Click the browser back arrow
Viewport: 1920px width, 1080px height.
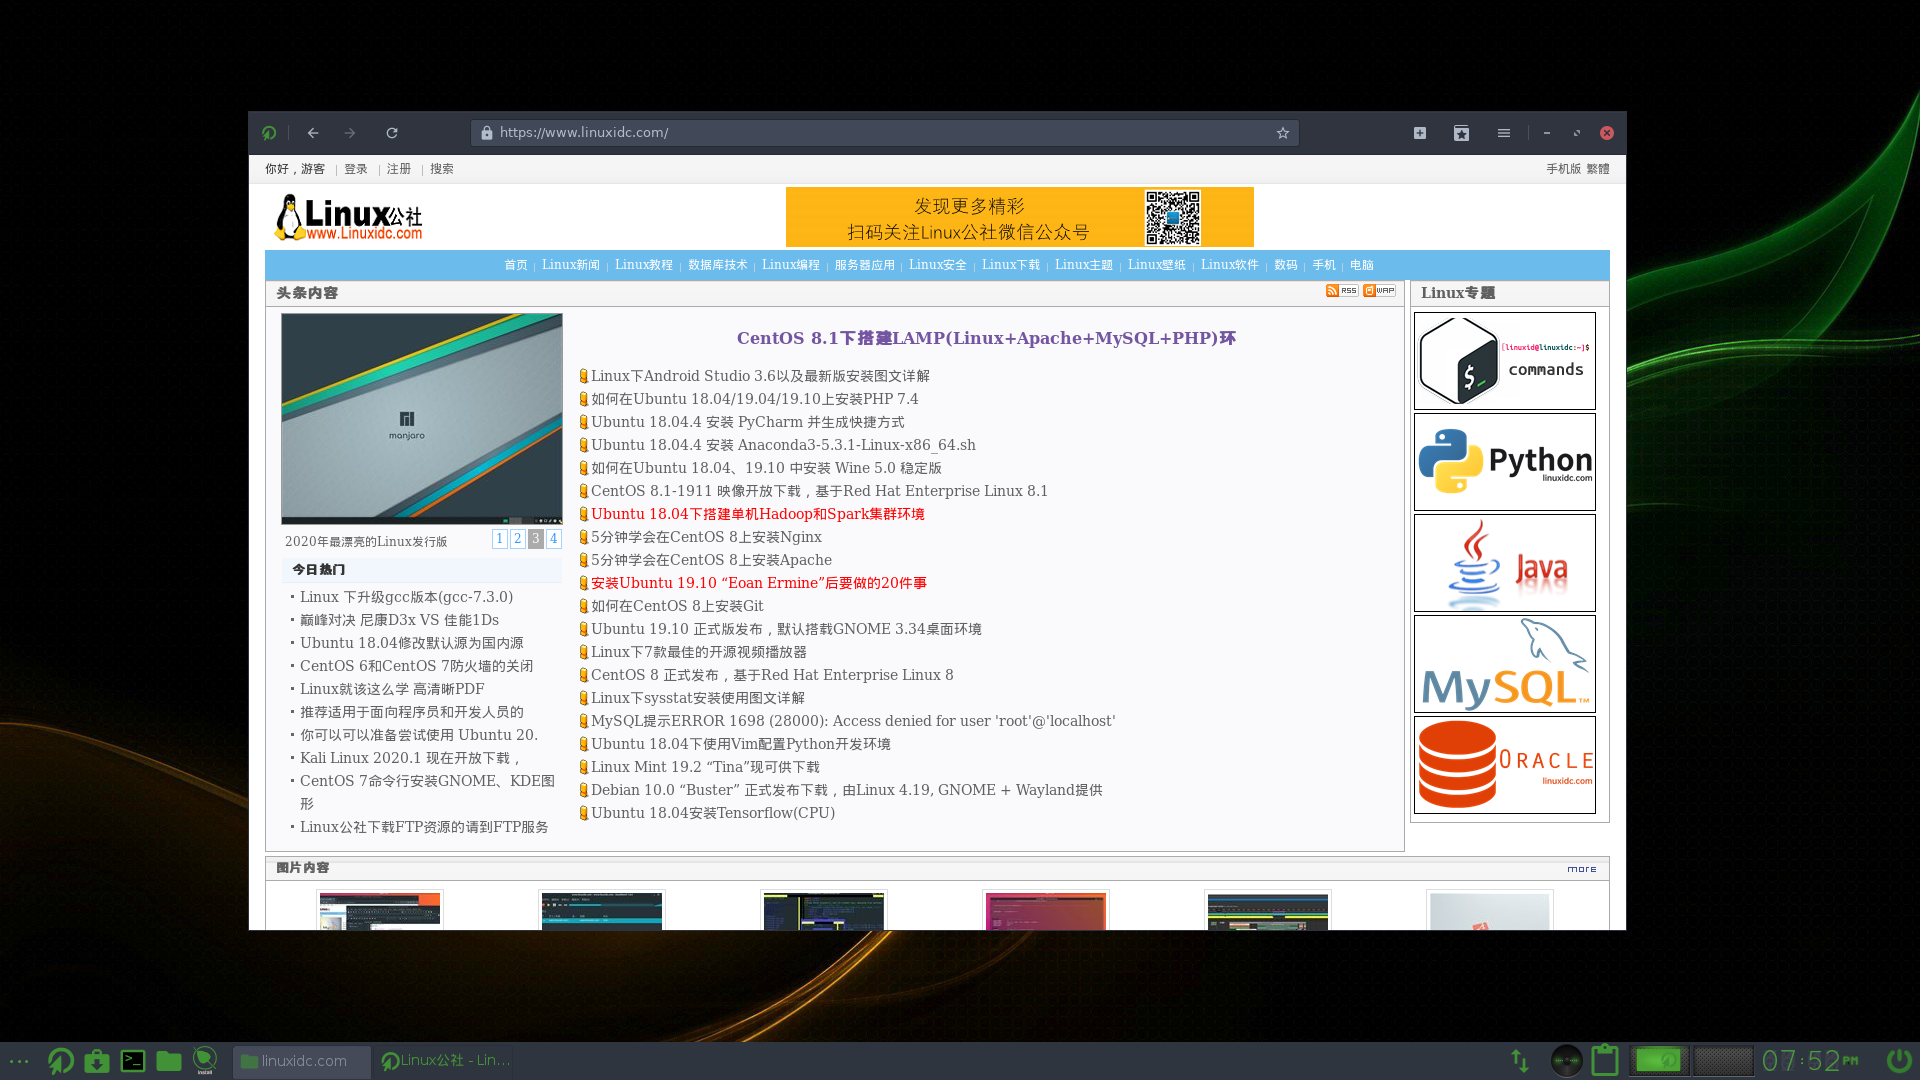pos(313,133)
